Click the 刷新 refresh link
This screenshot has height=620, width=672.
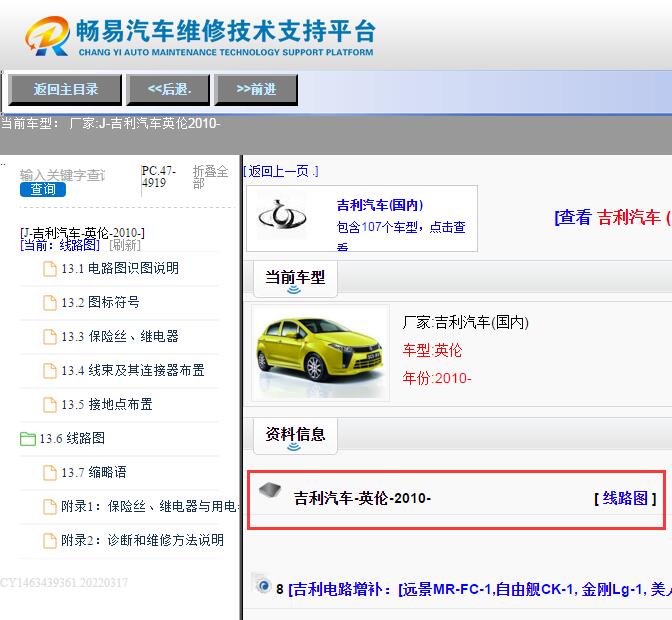125,245
